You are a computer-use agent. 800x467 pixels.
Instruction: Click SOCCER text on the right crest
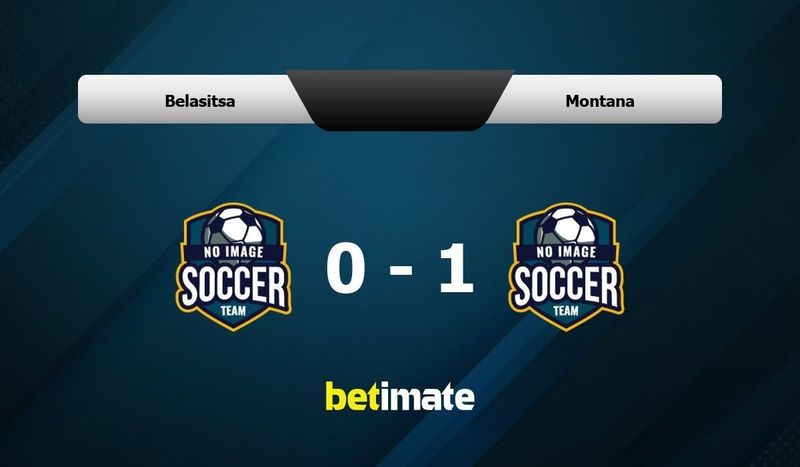[x=566, y=286]
